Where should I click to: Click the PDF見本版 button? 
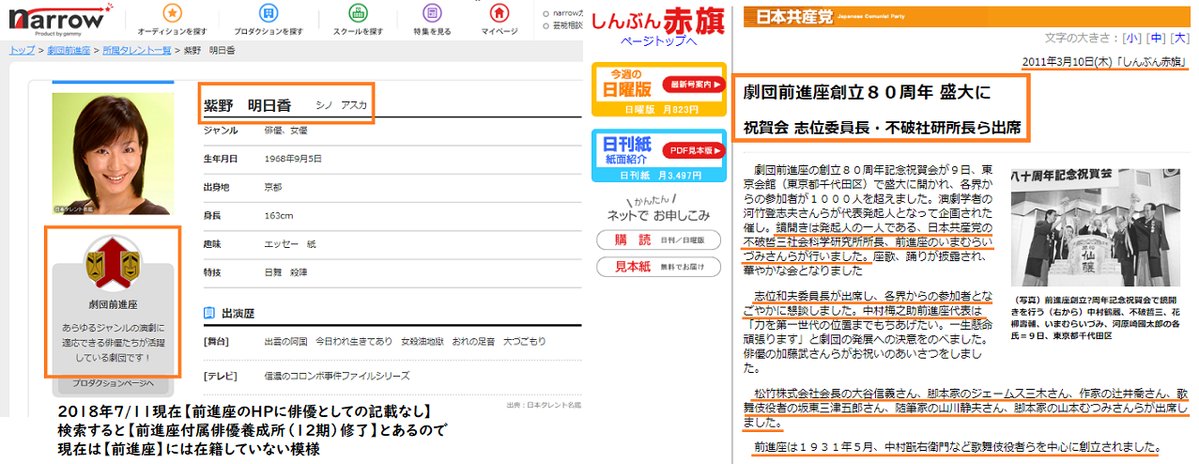click(x=693, y=150)
